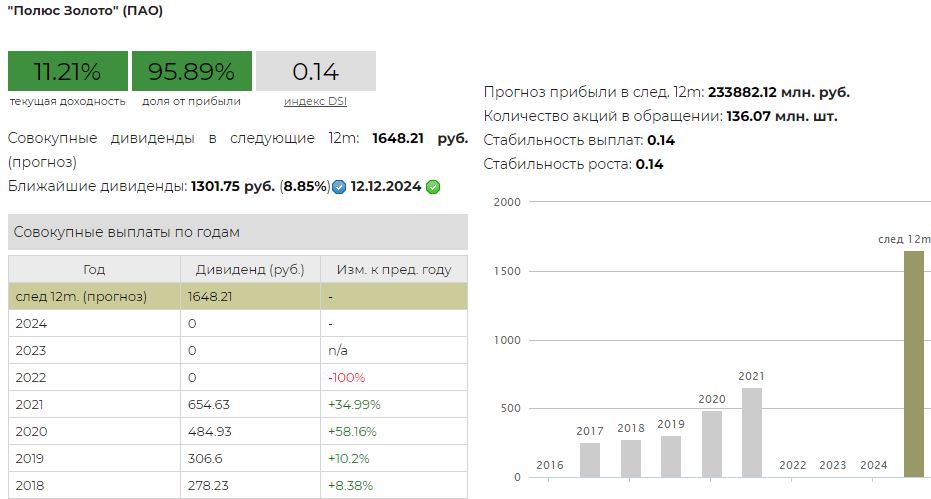Click the +10.2% change value
Image resolution: width=931 pixels, height=499 pixels.
point(349,459)
